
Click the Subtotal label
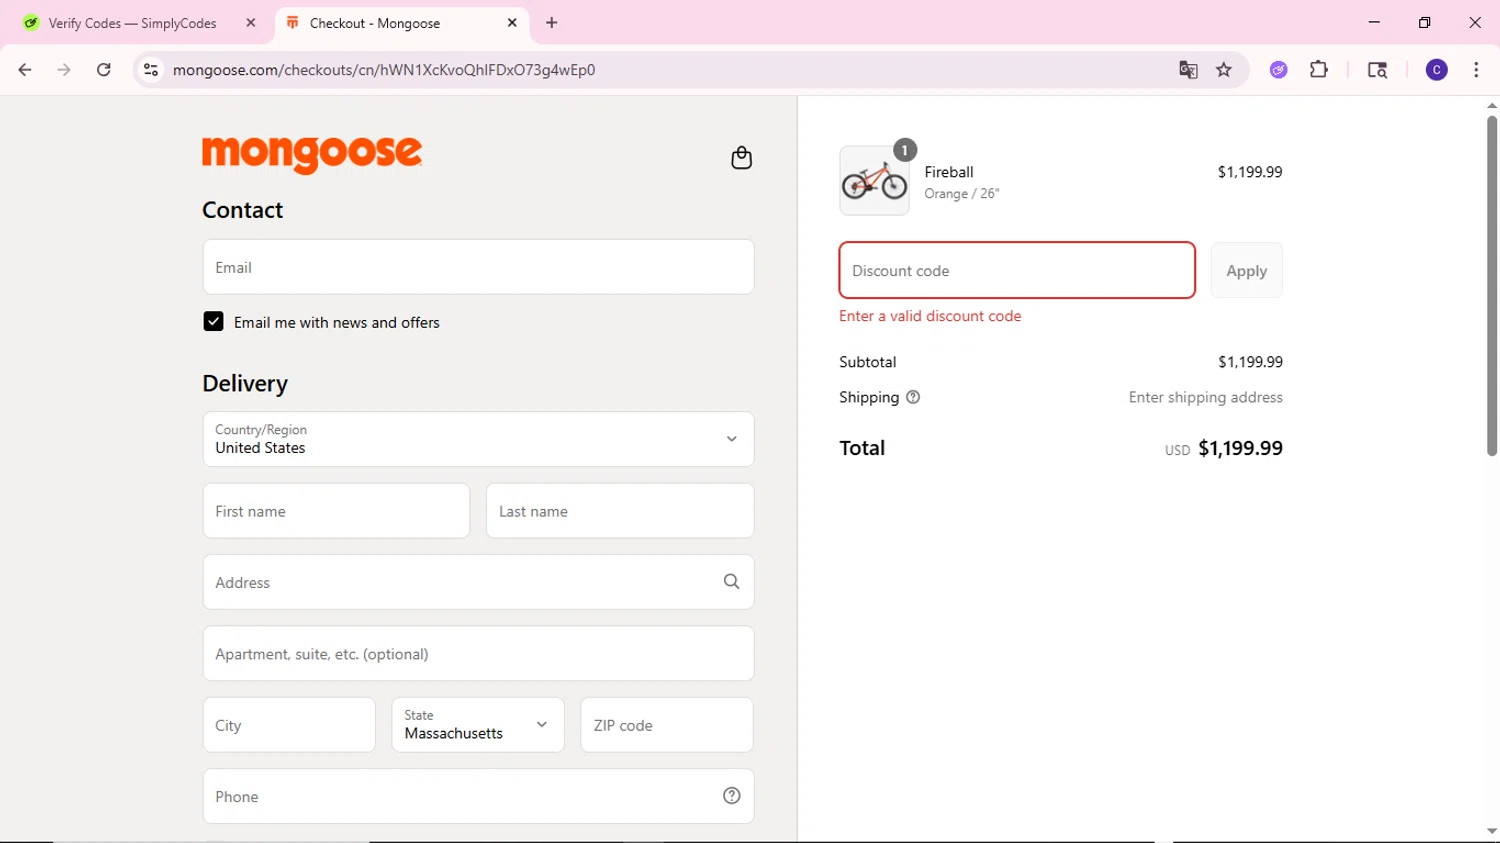click(867, 362)
